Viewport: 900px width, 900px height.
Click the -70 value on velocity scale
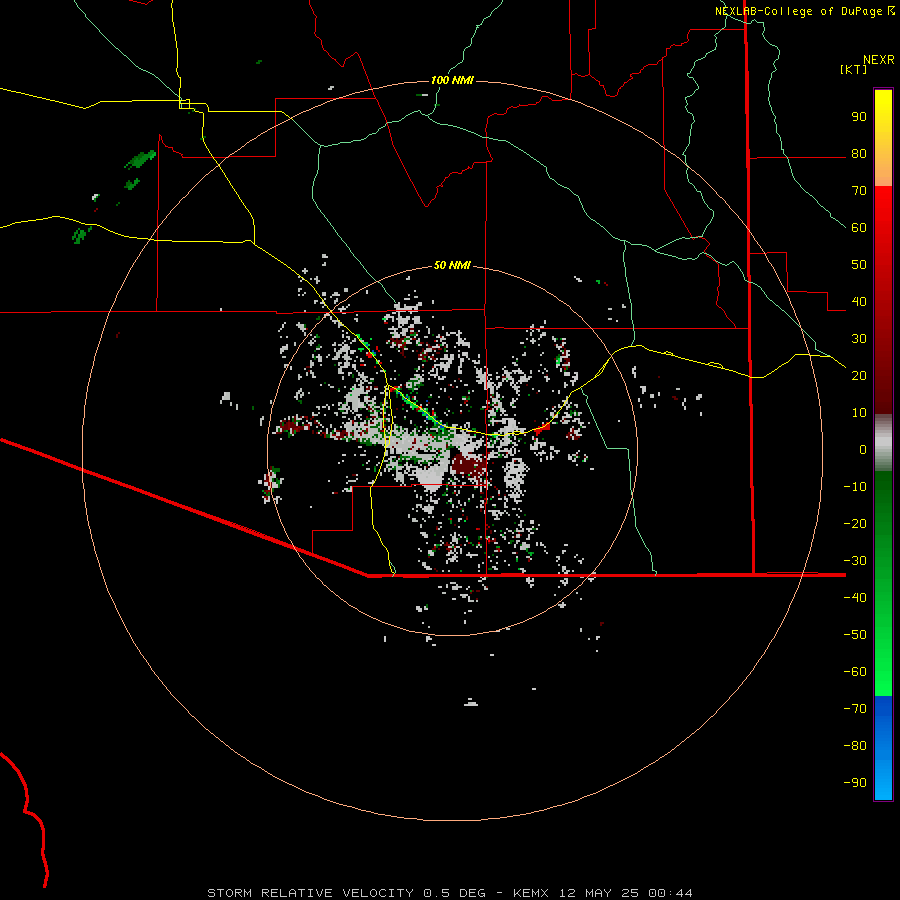point(855,708)
